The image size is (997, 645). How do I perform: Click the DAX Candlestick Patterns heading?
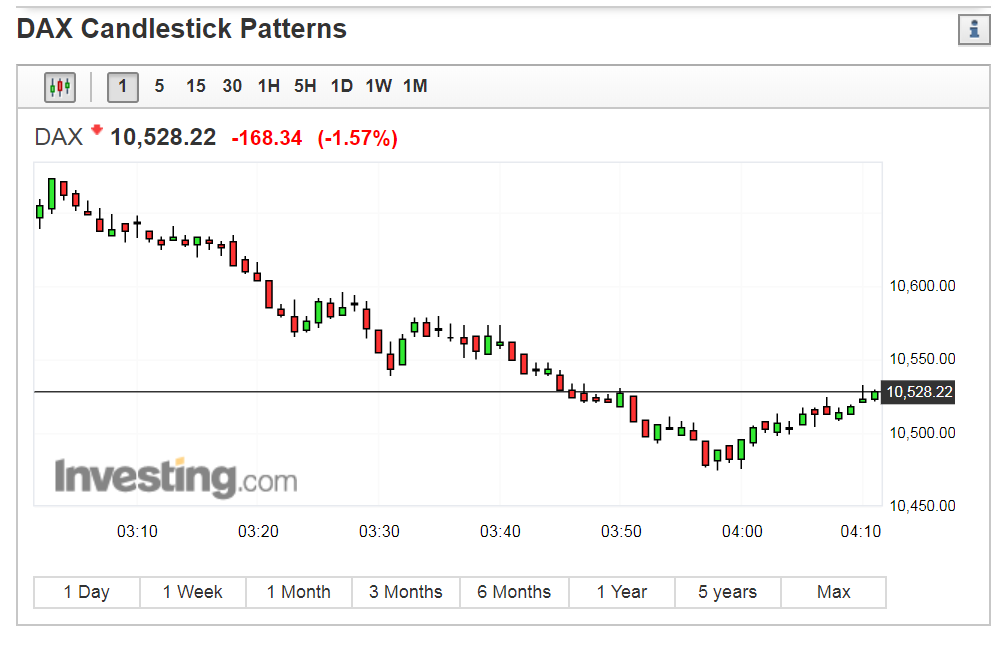point(182,29)
